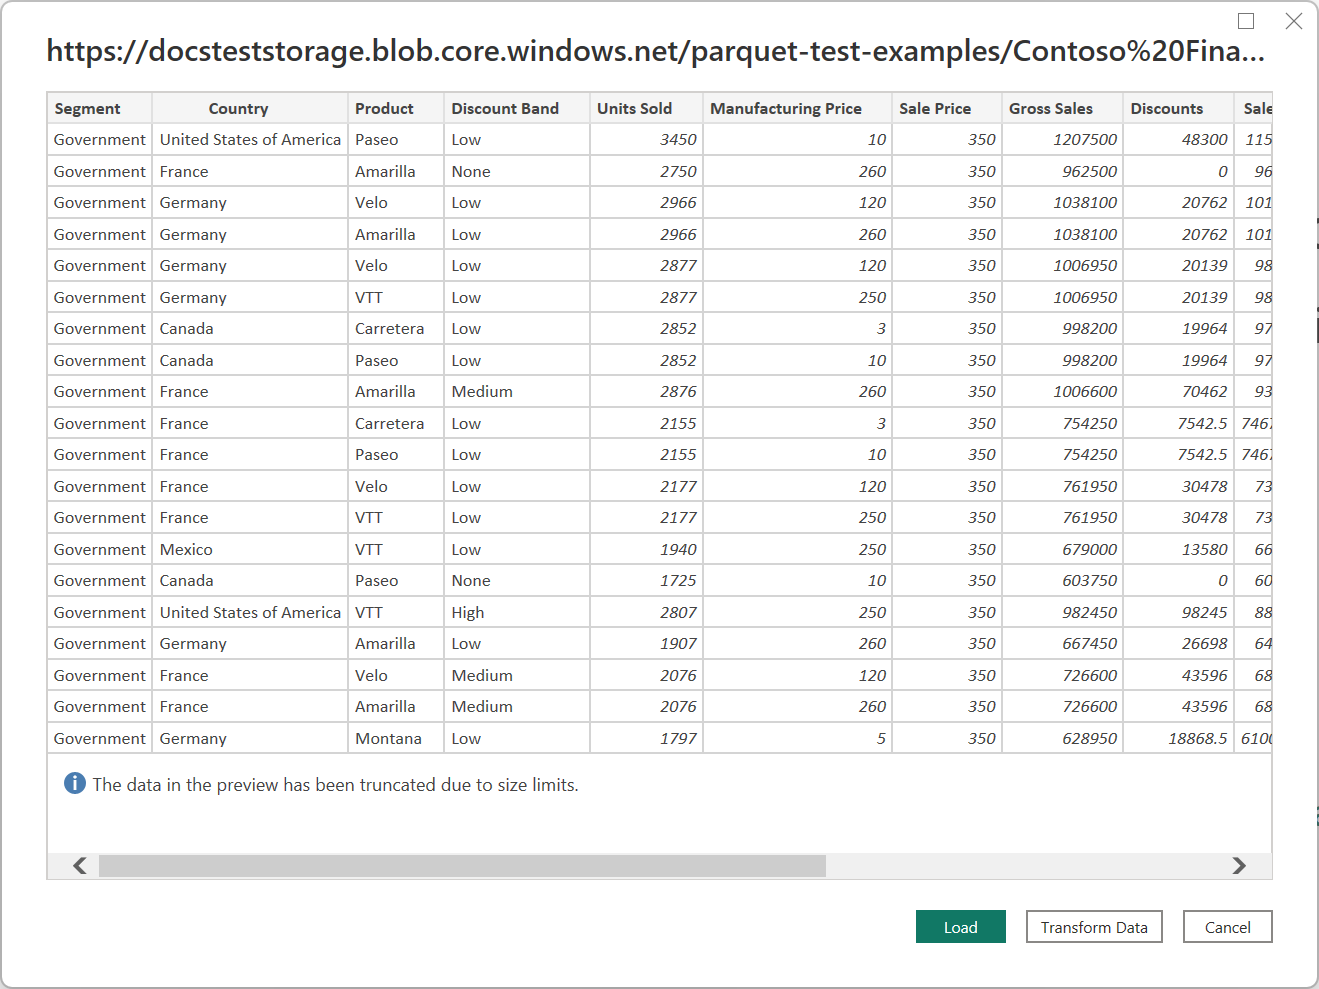
Task: Select the Discount Band column header
Action: (x=505, y=108)
